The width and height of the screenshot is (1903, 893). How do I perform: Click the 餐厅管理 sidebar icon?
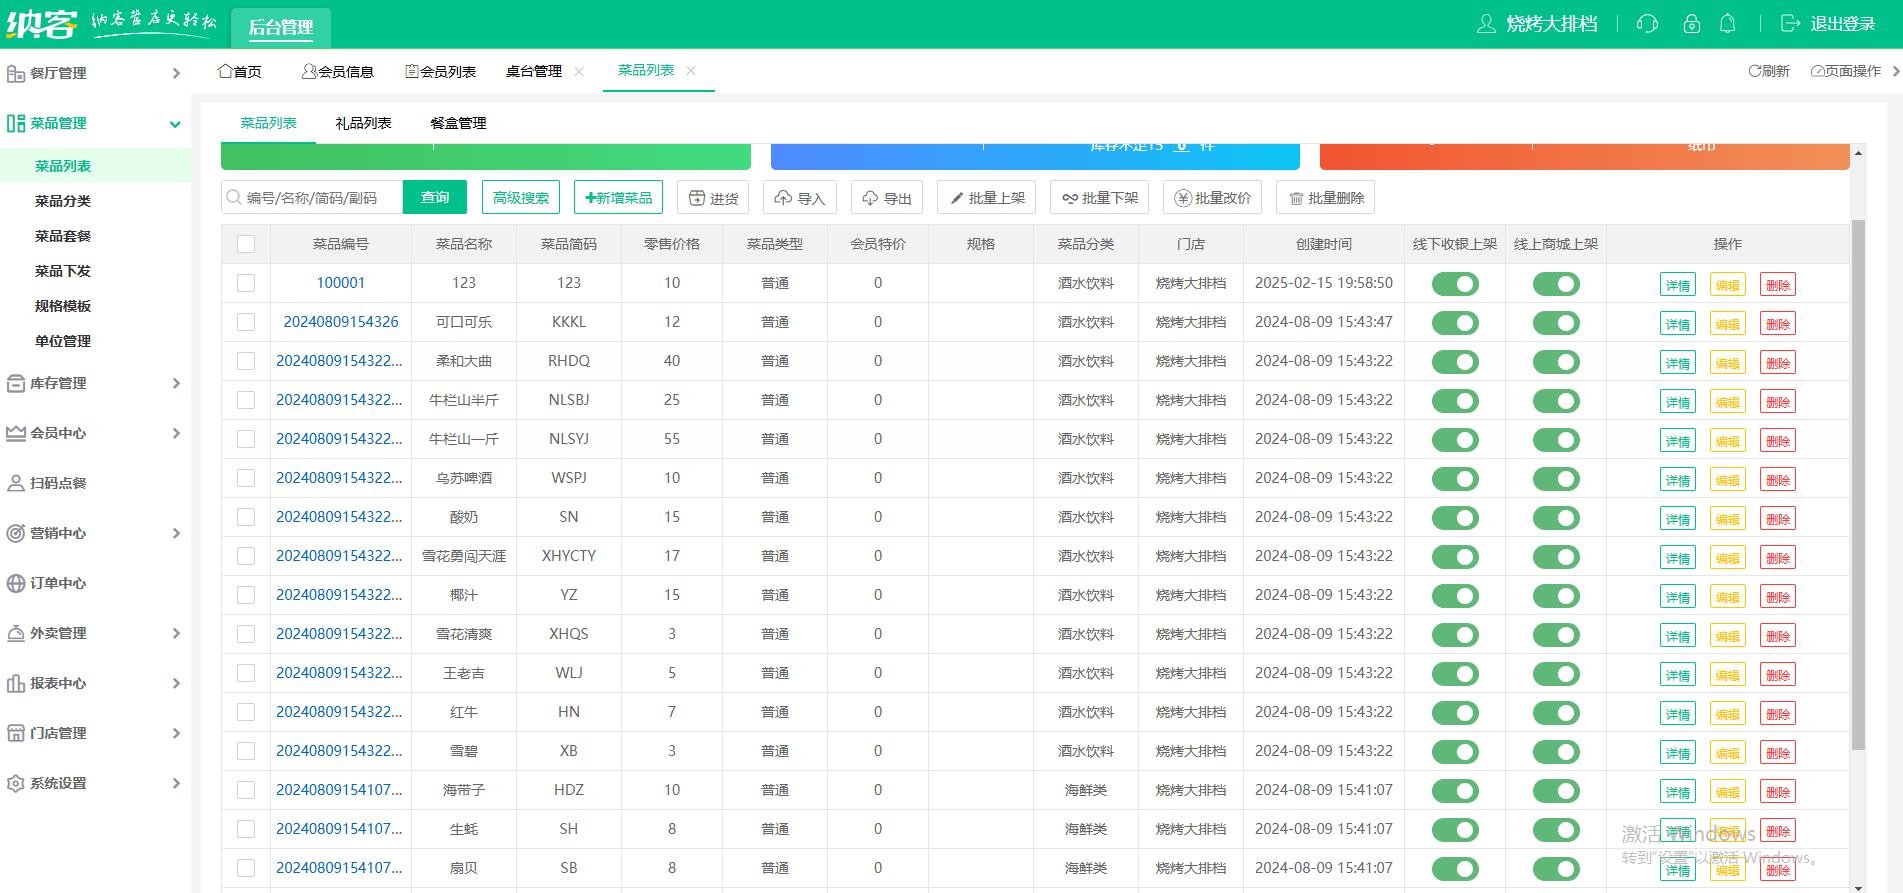point(16,73)
